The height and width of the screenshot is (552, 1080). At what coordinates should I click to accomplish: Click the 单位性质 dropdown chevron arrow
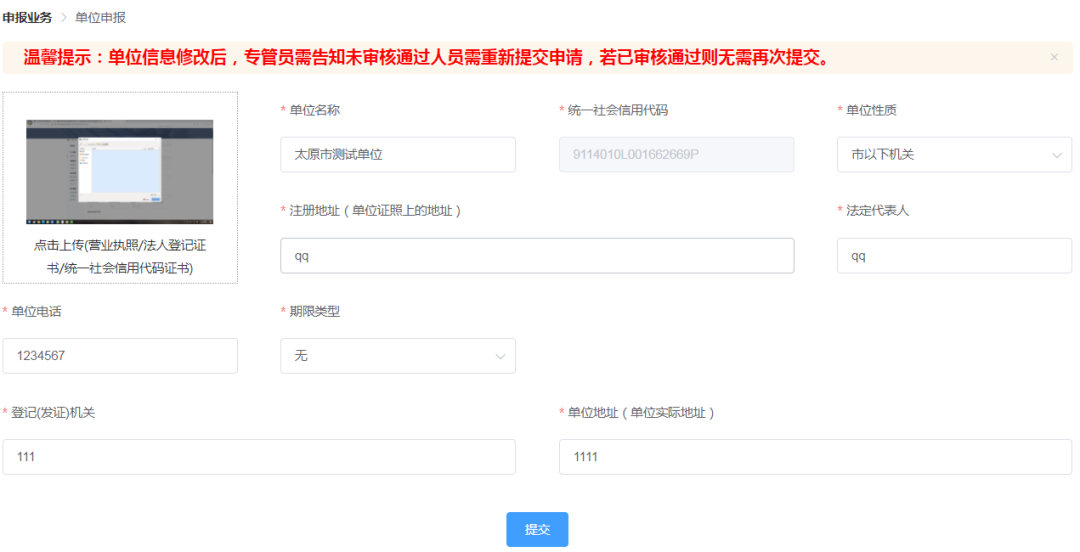[1057, 155]
